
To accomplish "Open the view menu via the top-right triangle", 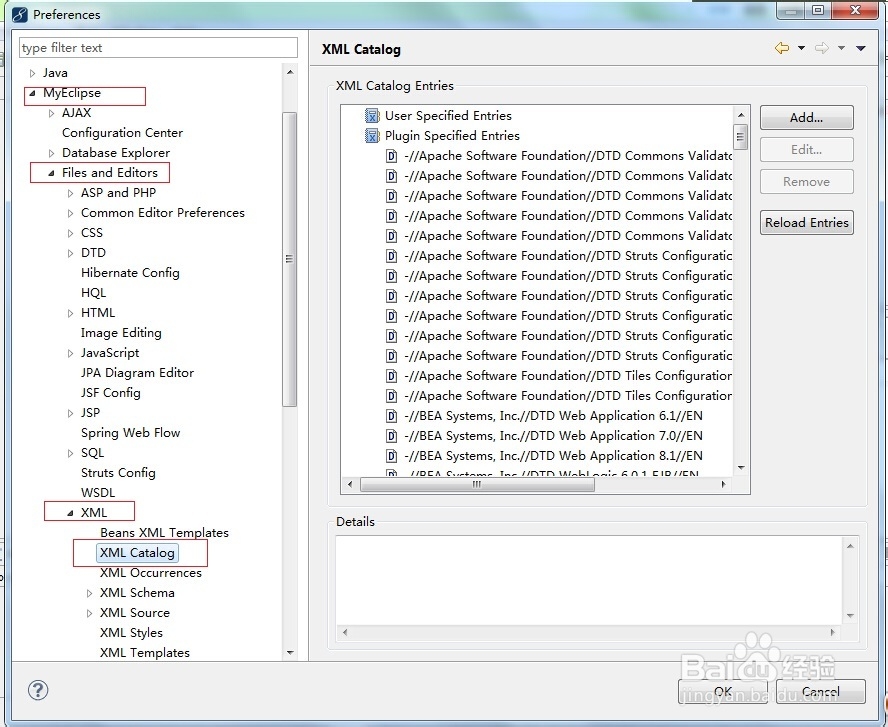I will [x=862, y=48].
